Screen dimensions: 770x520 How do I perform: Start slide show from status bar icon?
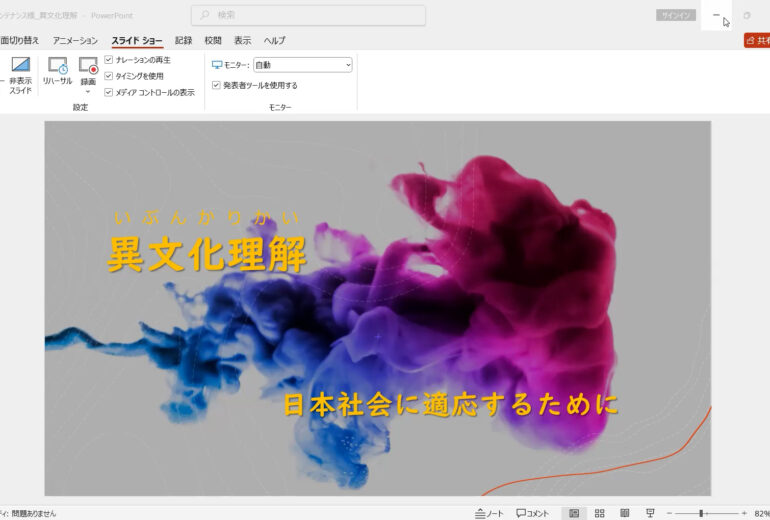pos(650,513)
